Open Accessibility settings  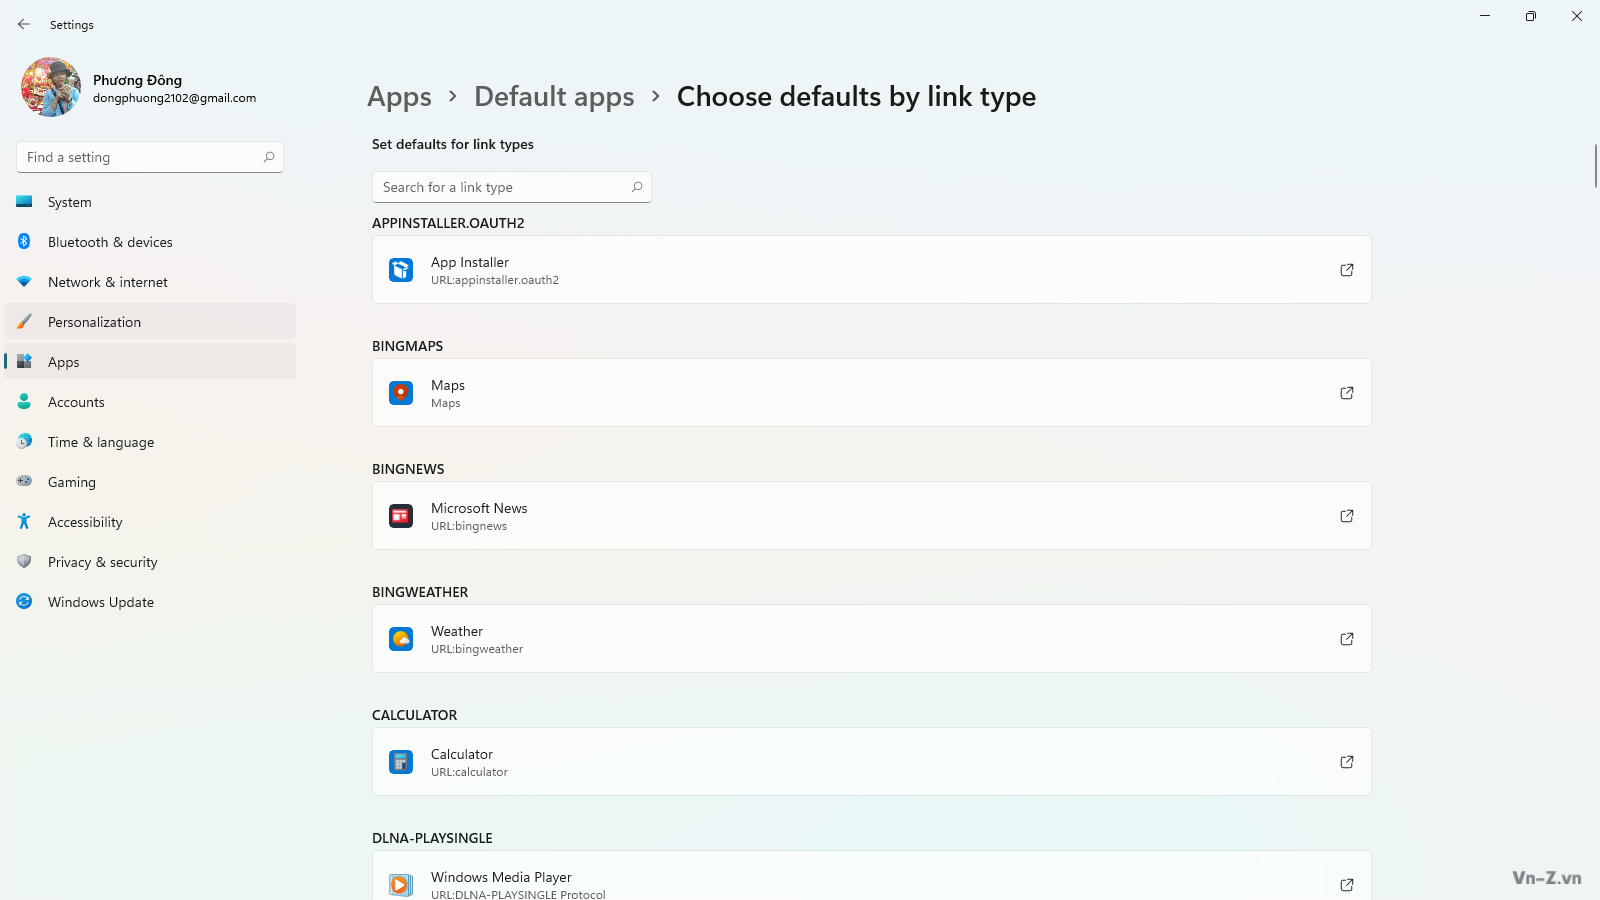pos(150,522)
